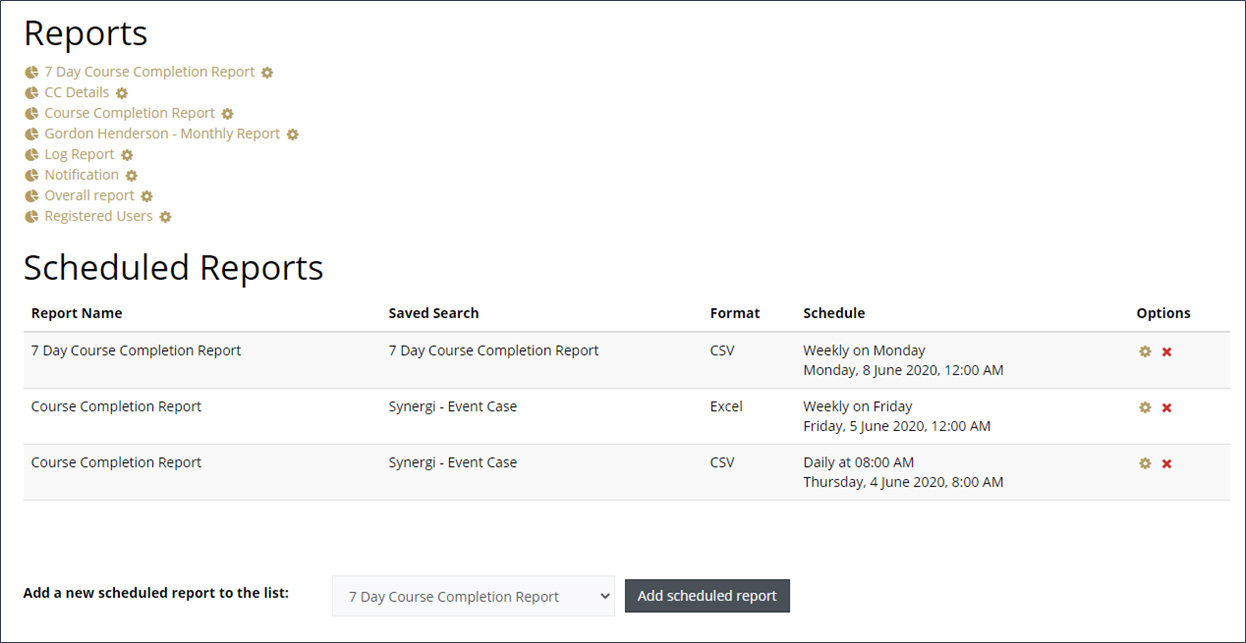
Task: Open the 7 Day Course Completion Report link
Action: click(x=149, y=72)
